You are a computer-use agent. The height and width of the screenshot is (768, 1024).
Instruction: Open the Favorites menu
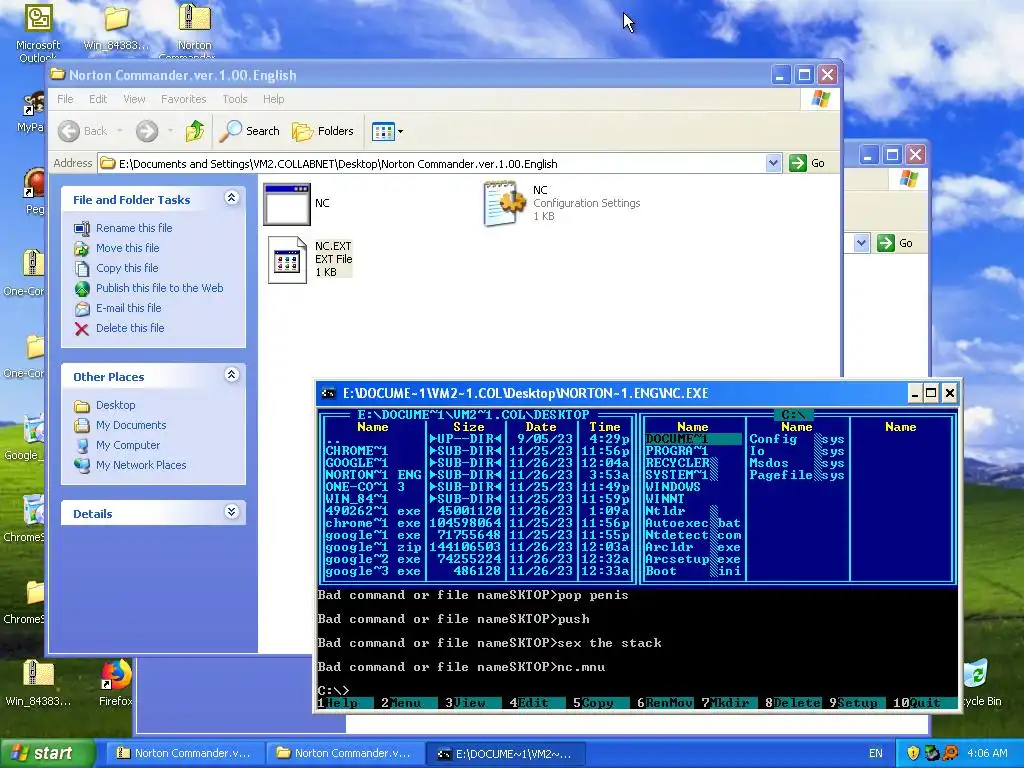[184, 99]
